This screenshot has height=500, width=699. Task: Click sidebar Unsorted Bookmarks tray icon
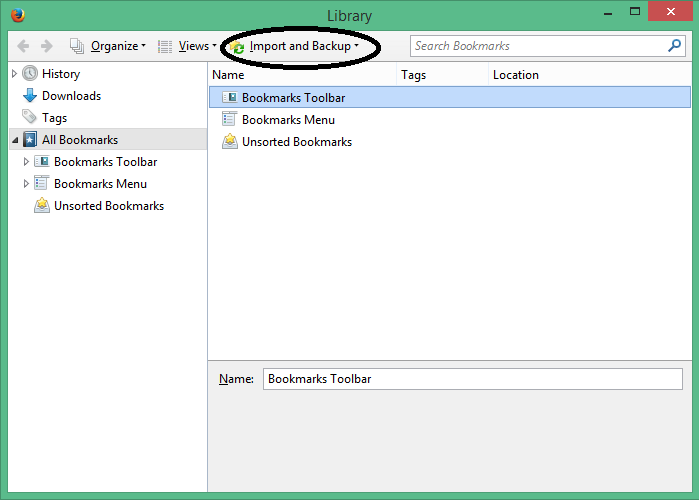[42, 205]
